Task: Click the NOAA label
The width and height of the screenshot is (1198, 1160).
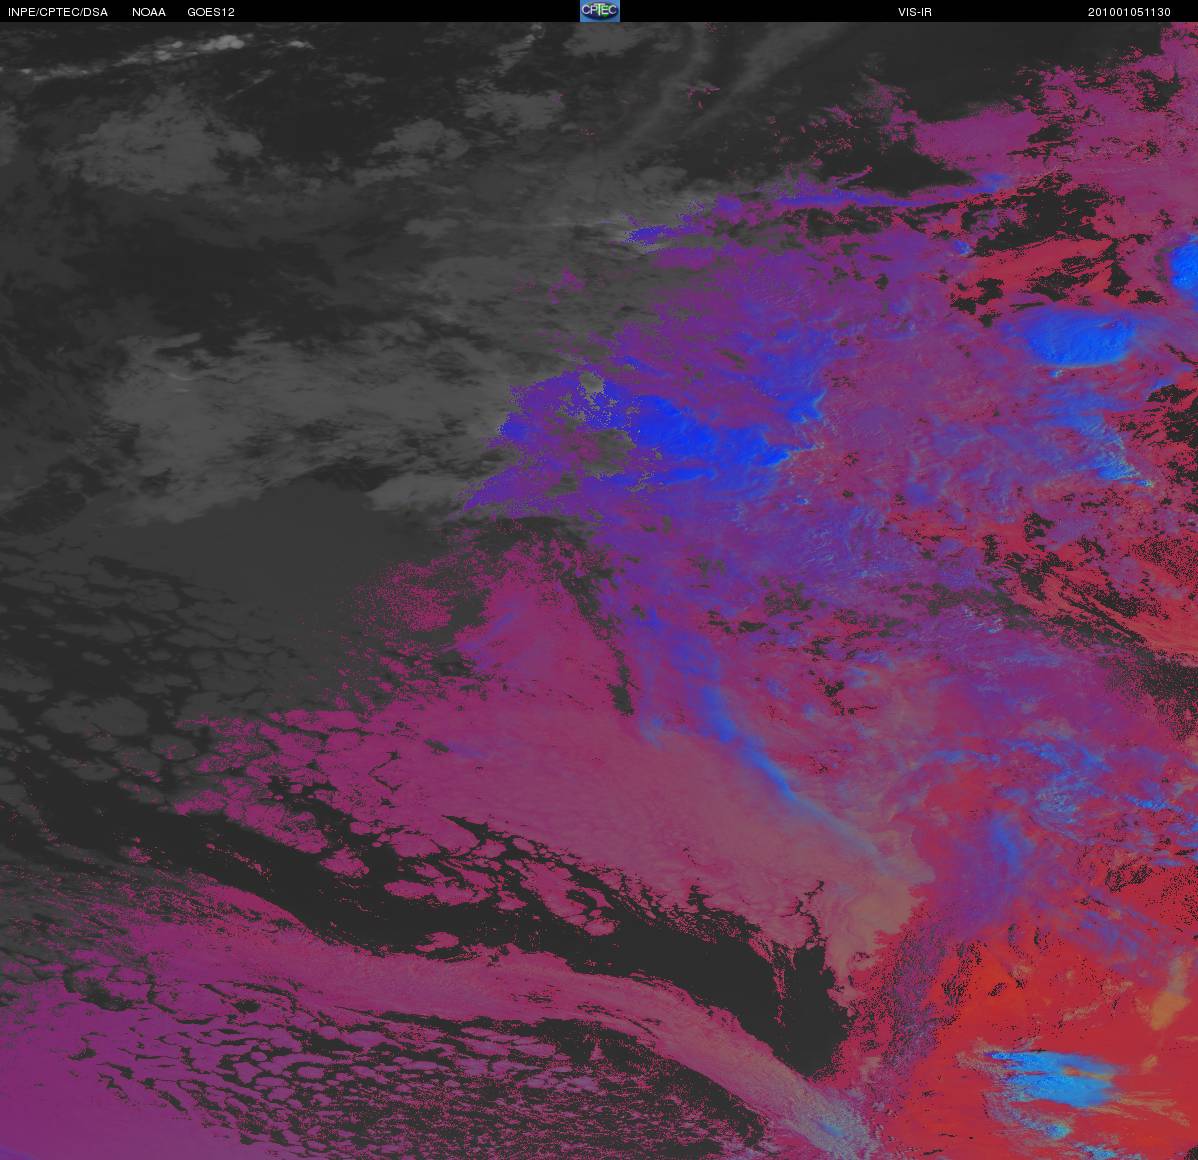Action: [x=149, y=12]
